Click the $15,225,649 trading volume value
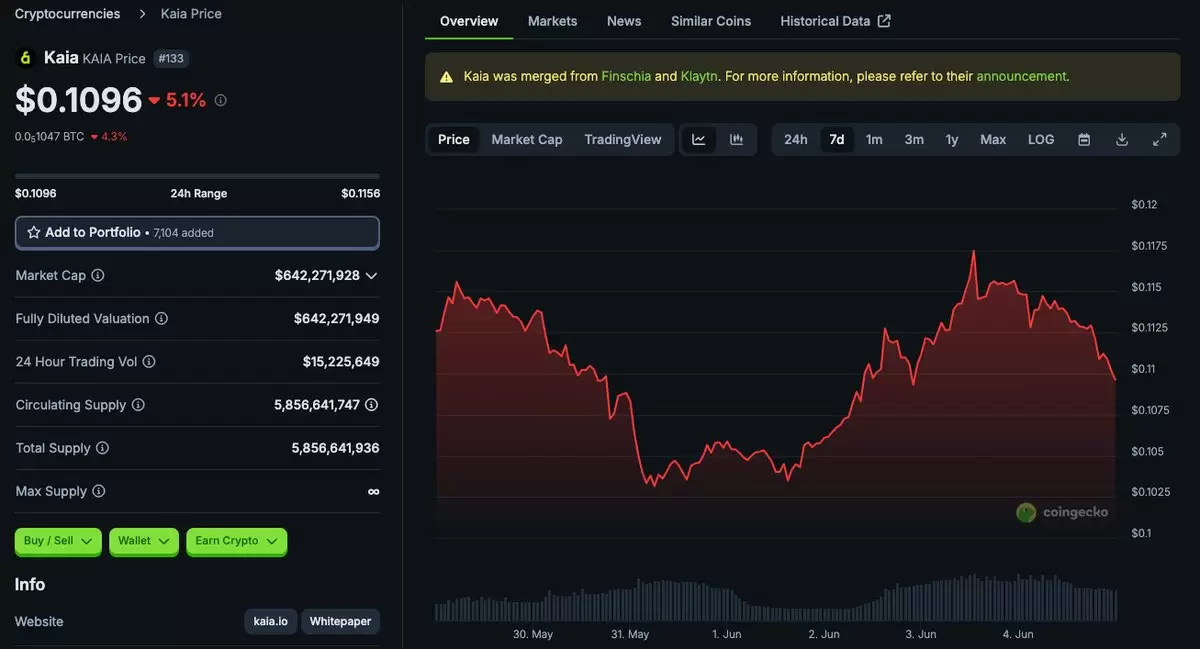This screenshot has width=1200, height=649. point(341,362)
